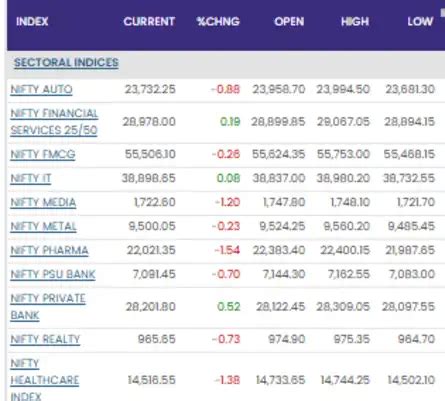The image size is (445, 401).
Task: Select Financial Services change value 0.19
Action: [230, 122]
